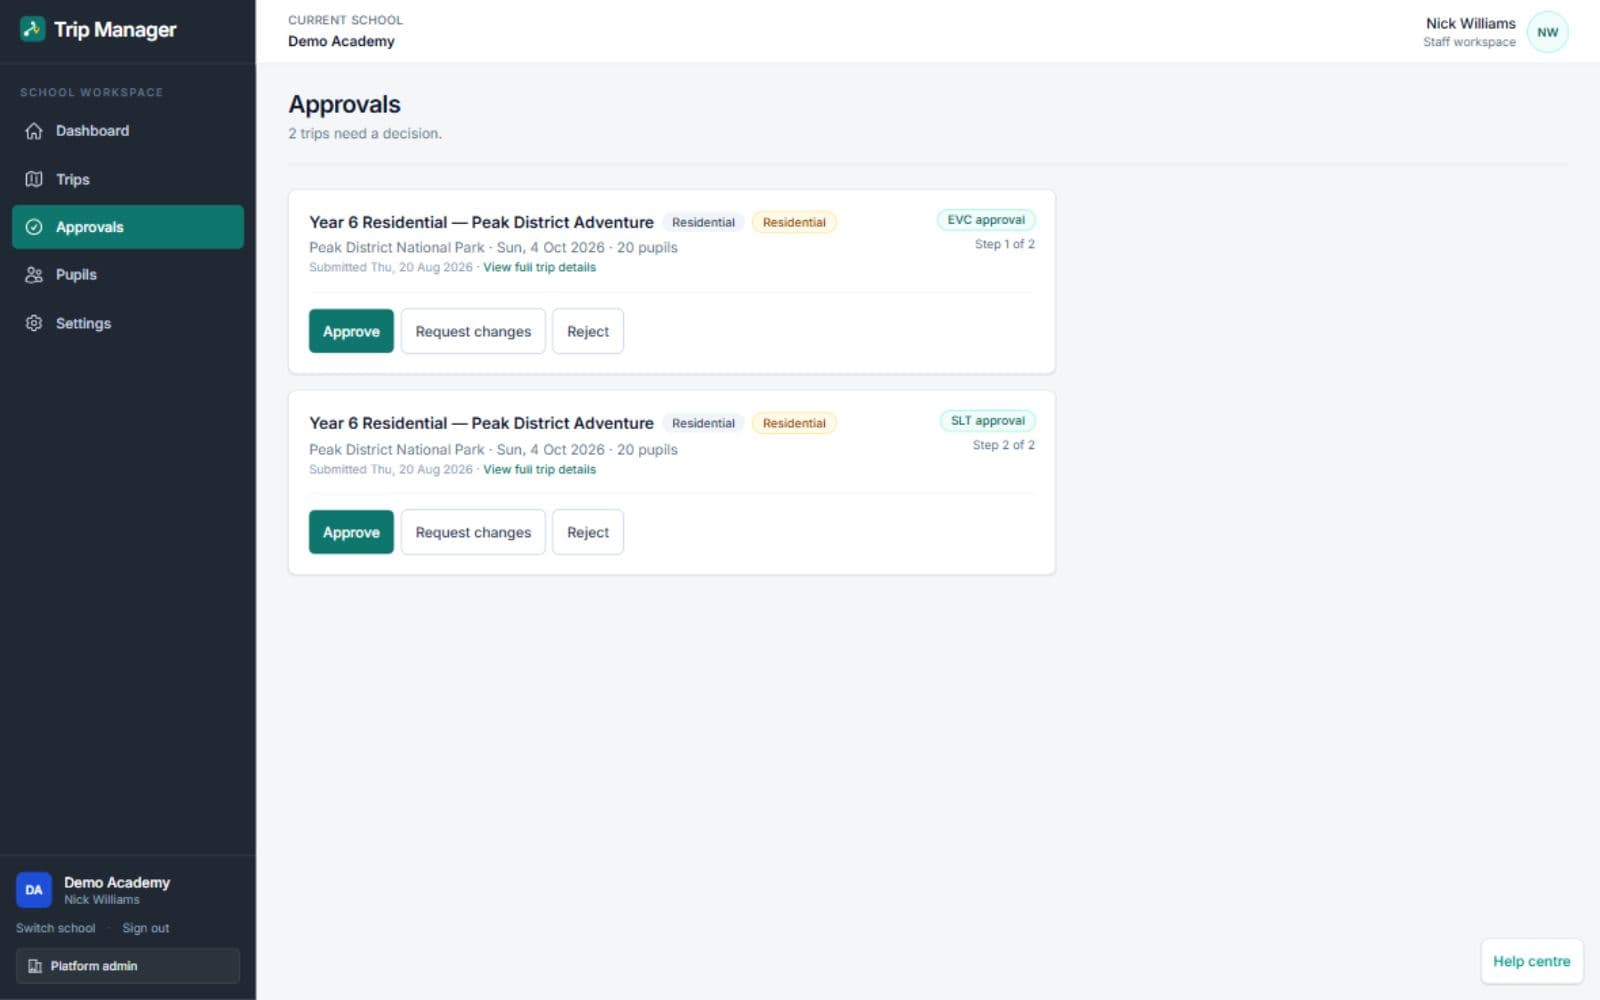
Task: Click the yellow Residential tag on the EVC card
Action: (x=794, y=222)
